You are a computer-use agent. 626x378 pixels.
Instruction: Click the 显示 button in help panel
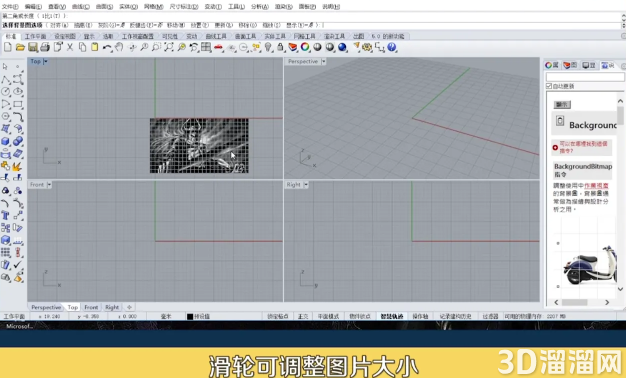[562, 105]
